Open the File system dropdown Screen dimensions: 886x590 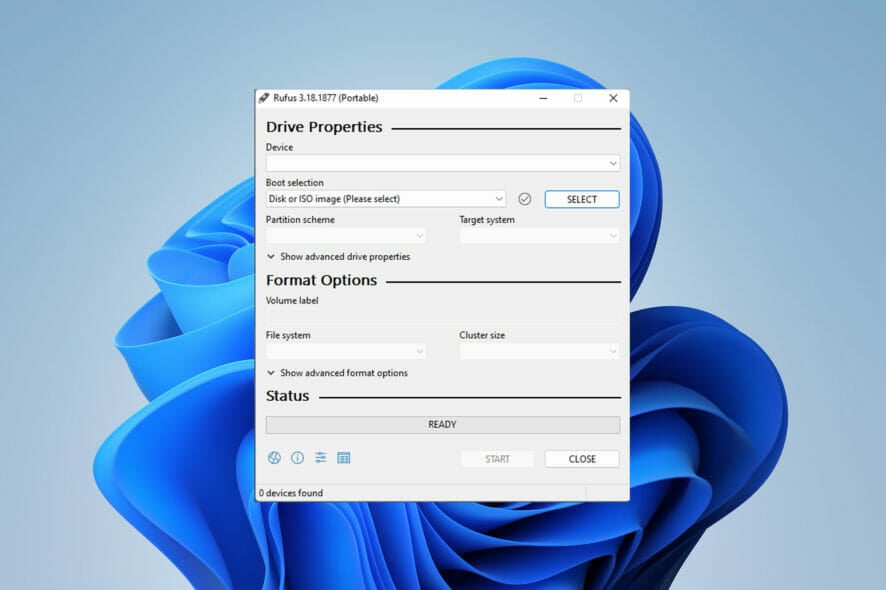[345, 352]
